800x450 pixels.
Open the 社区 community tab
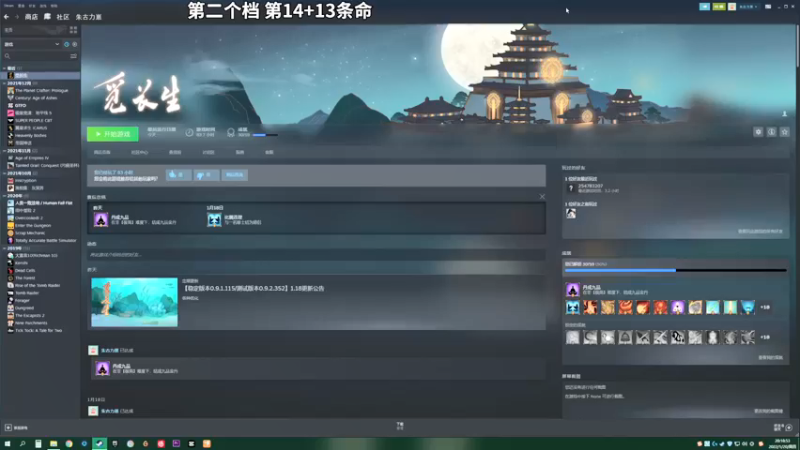click(x=63, y=17)
